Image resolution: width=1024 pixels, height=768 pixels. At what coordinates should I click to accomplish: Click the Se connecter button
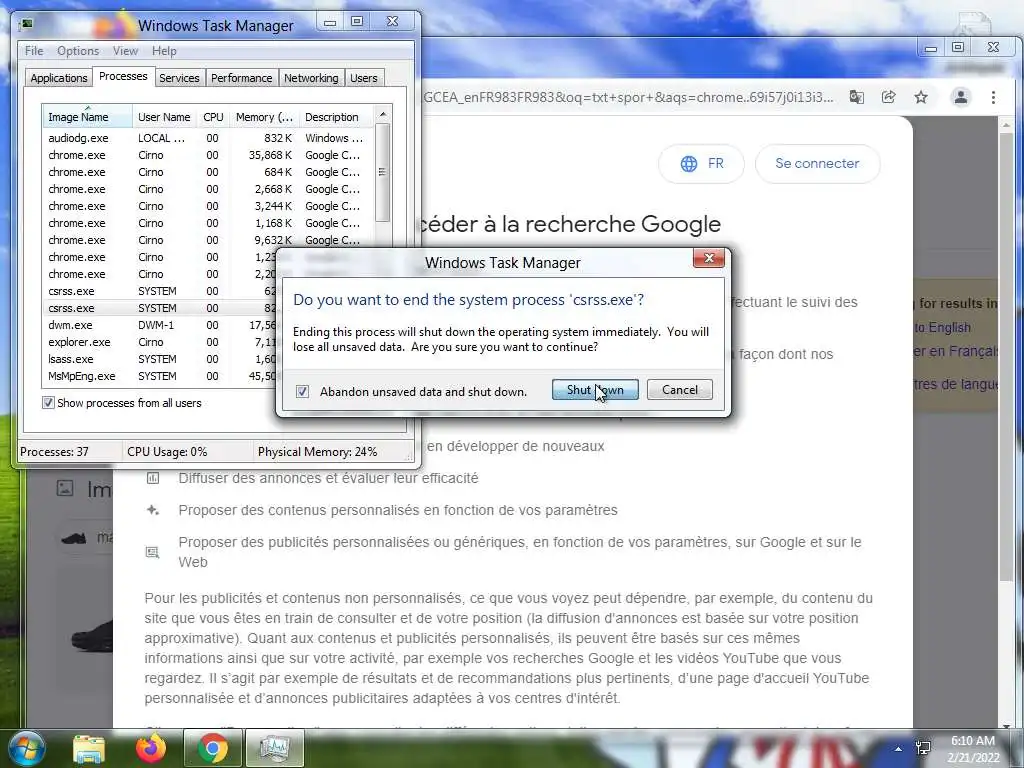coord(817,163)
